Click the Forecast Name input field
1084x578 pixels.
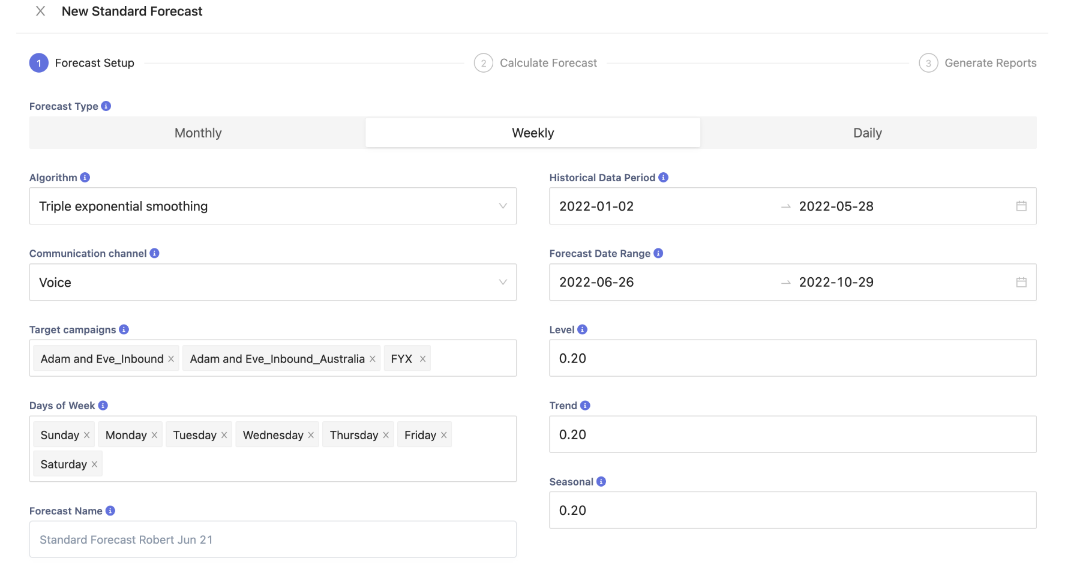tap(272, 540)
